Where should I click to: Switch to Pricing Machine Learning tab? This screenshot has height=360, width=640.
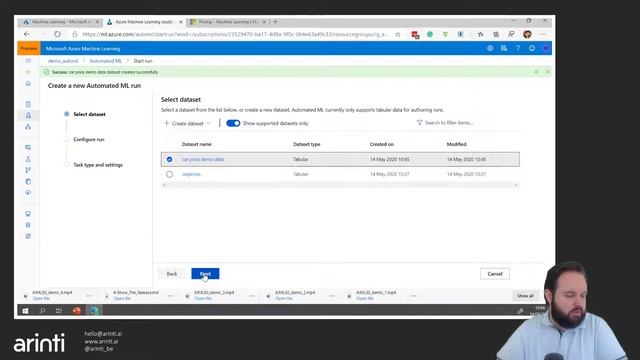coord(228,22)
